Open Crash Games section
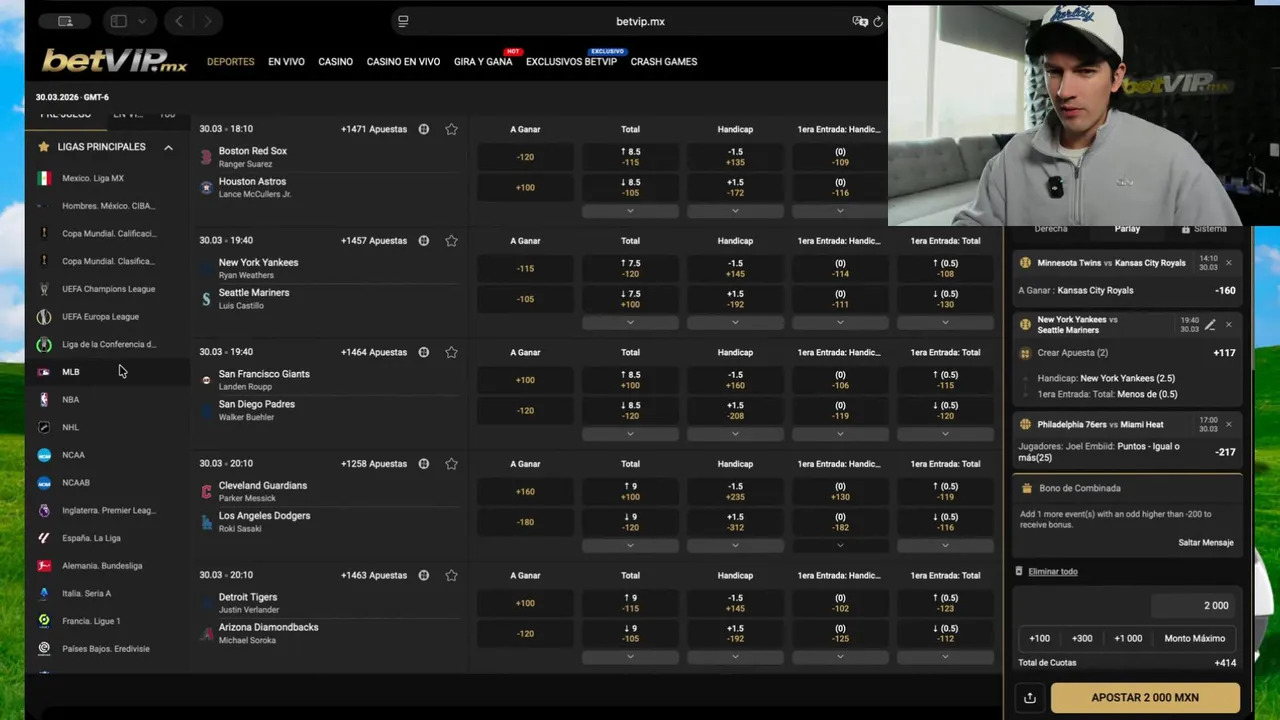Viewport: 1280px width, 720px height. pos(664,62)
